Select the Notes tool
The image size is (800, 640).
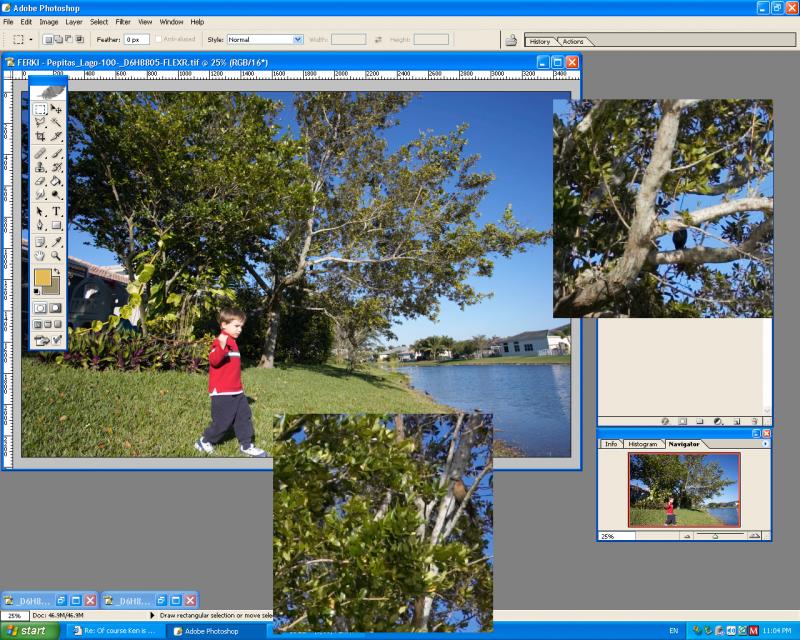(40, 242)
